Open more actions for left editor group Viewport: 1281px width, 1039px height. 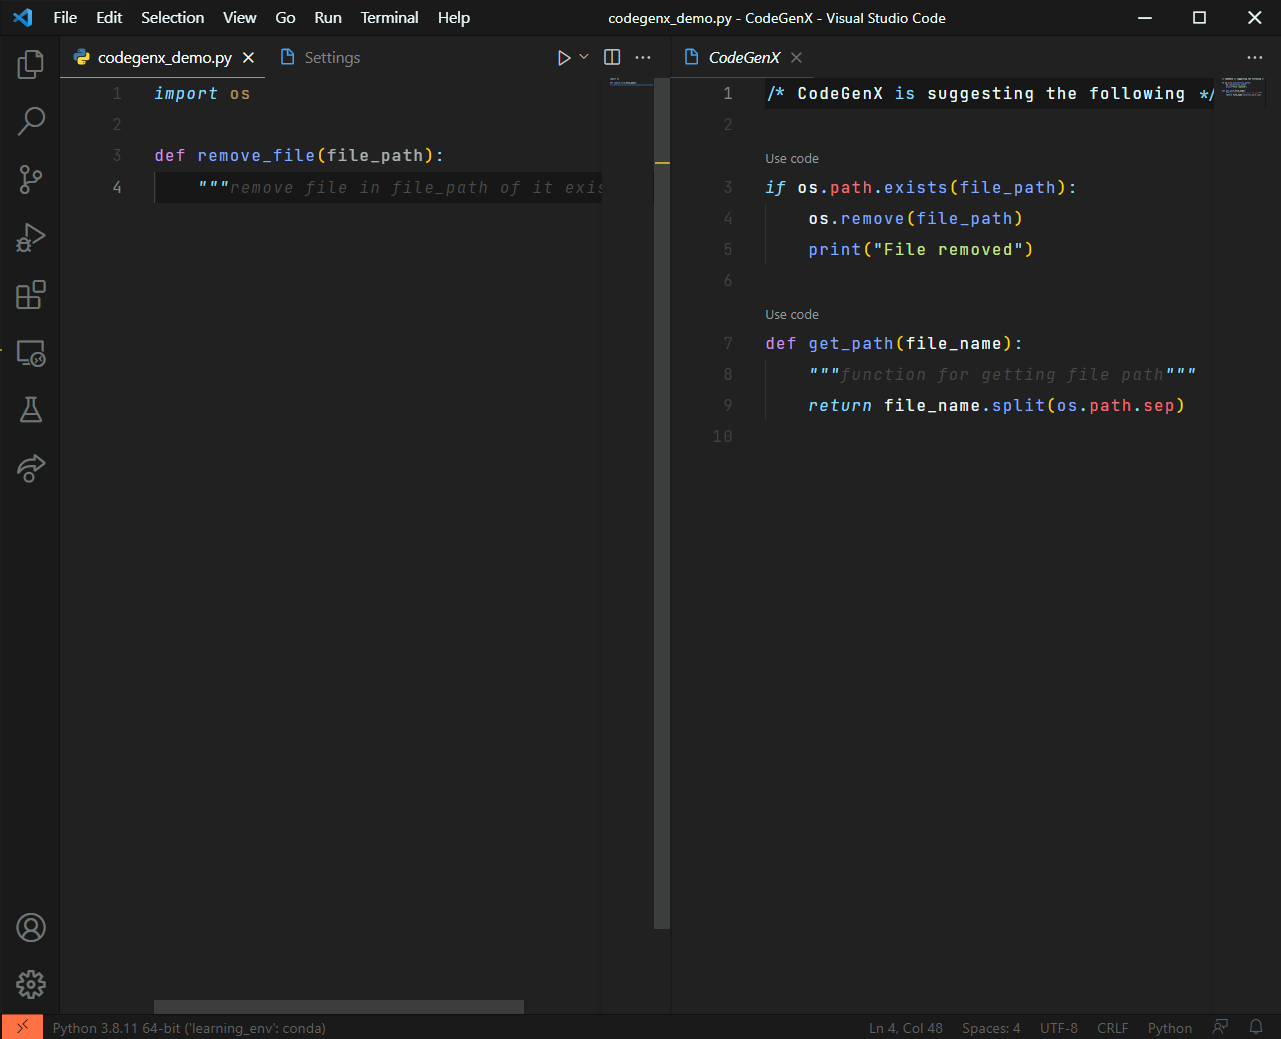click(643, 58)
